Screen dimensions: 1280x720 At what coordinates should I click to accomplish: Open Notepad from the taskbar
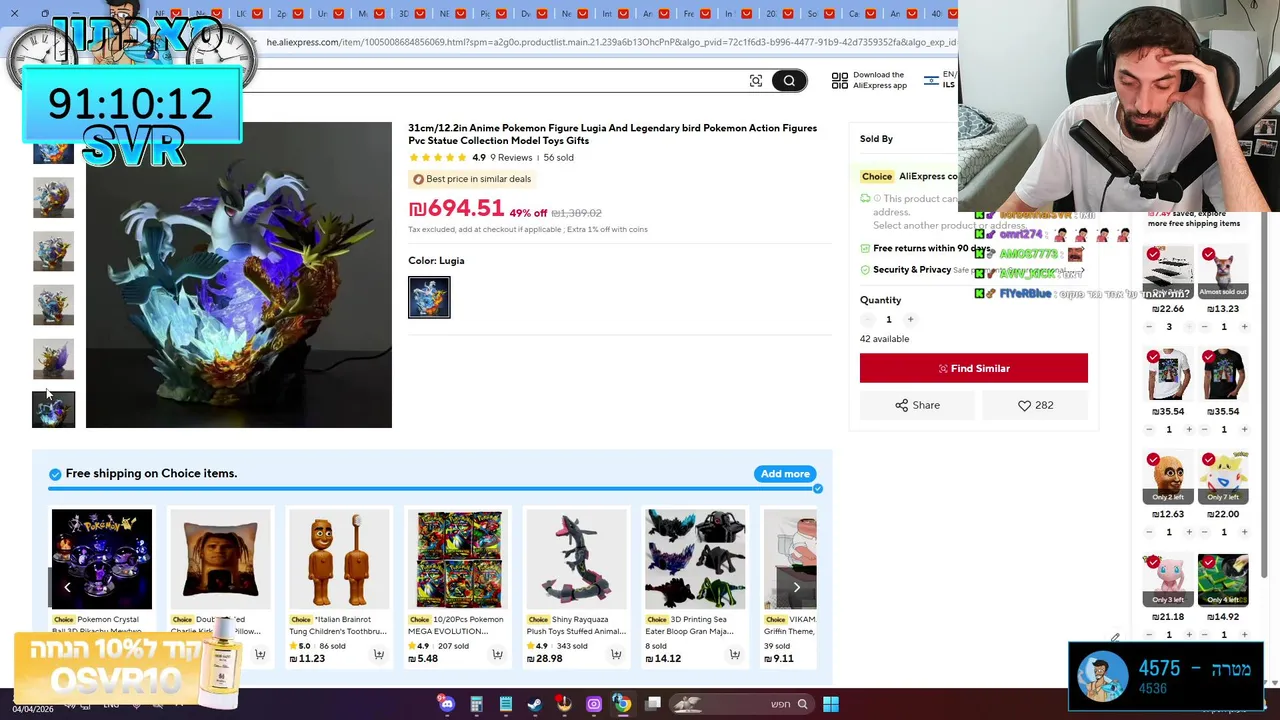coord(506,704)
